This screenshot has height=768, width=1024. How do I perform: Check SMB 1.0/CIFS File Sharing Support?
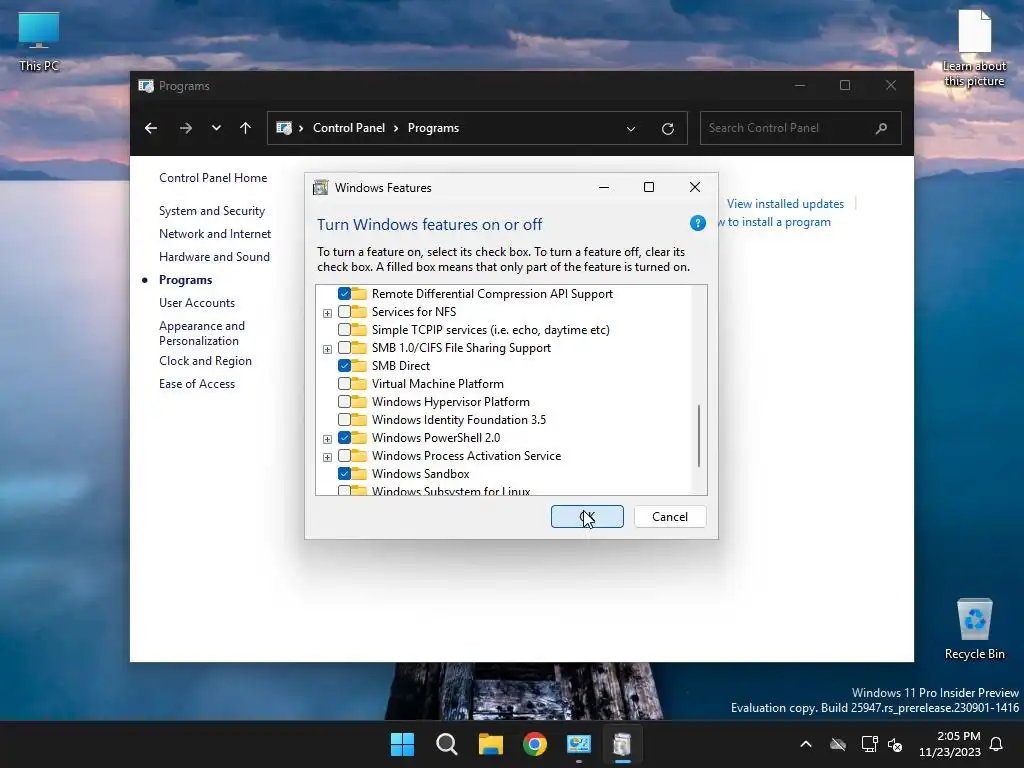click(344, 347)
